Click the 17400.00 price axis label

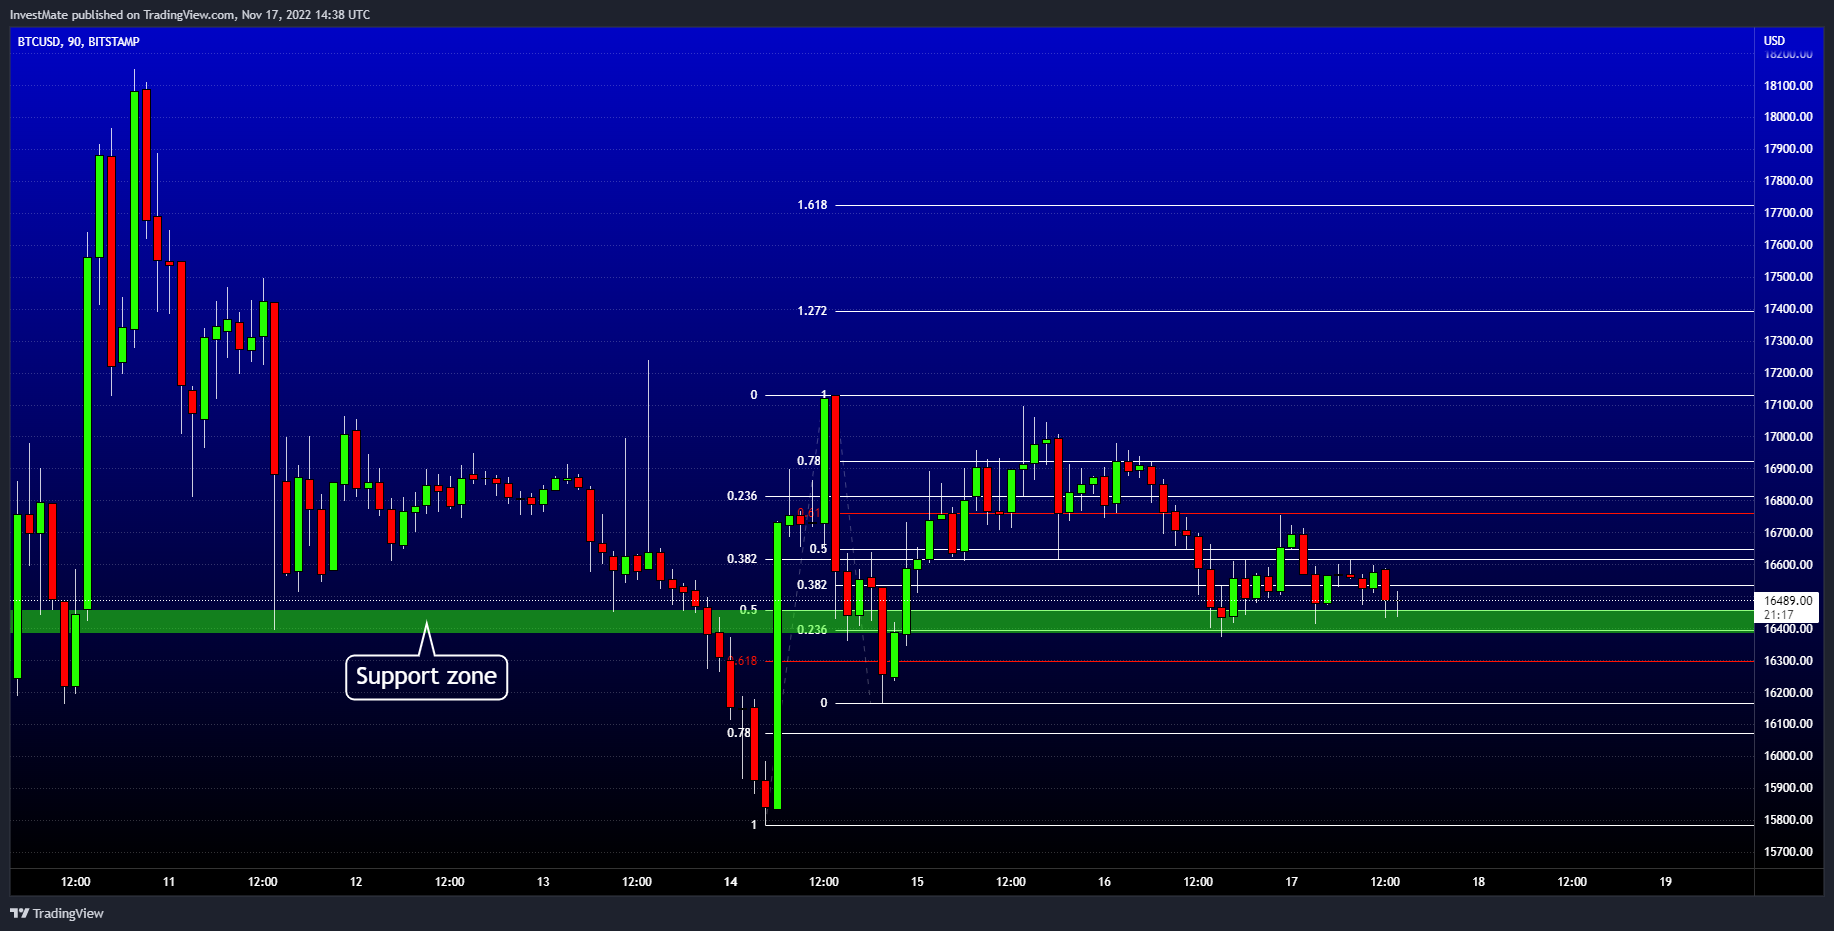[x=1788, y=309]
